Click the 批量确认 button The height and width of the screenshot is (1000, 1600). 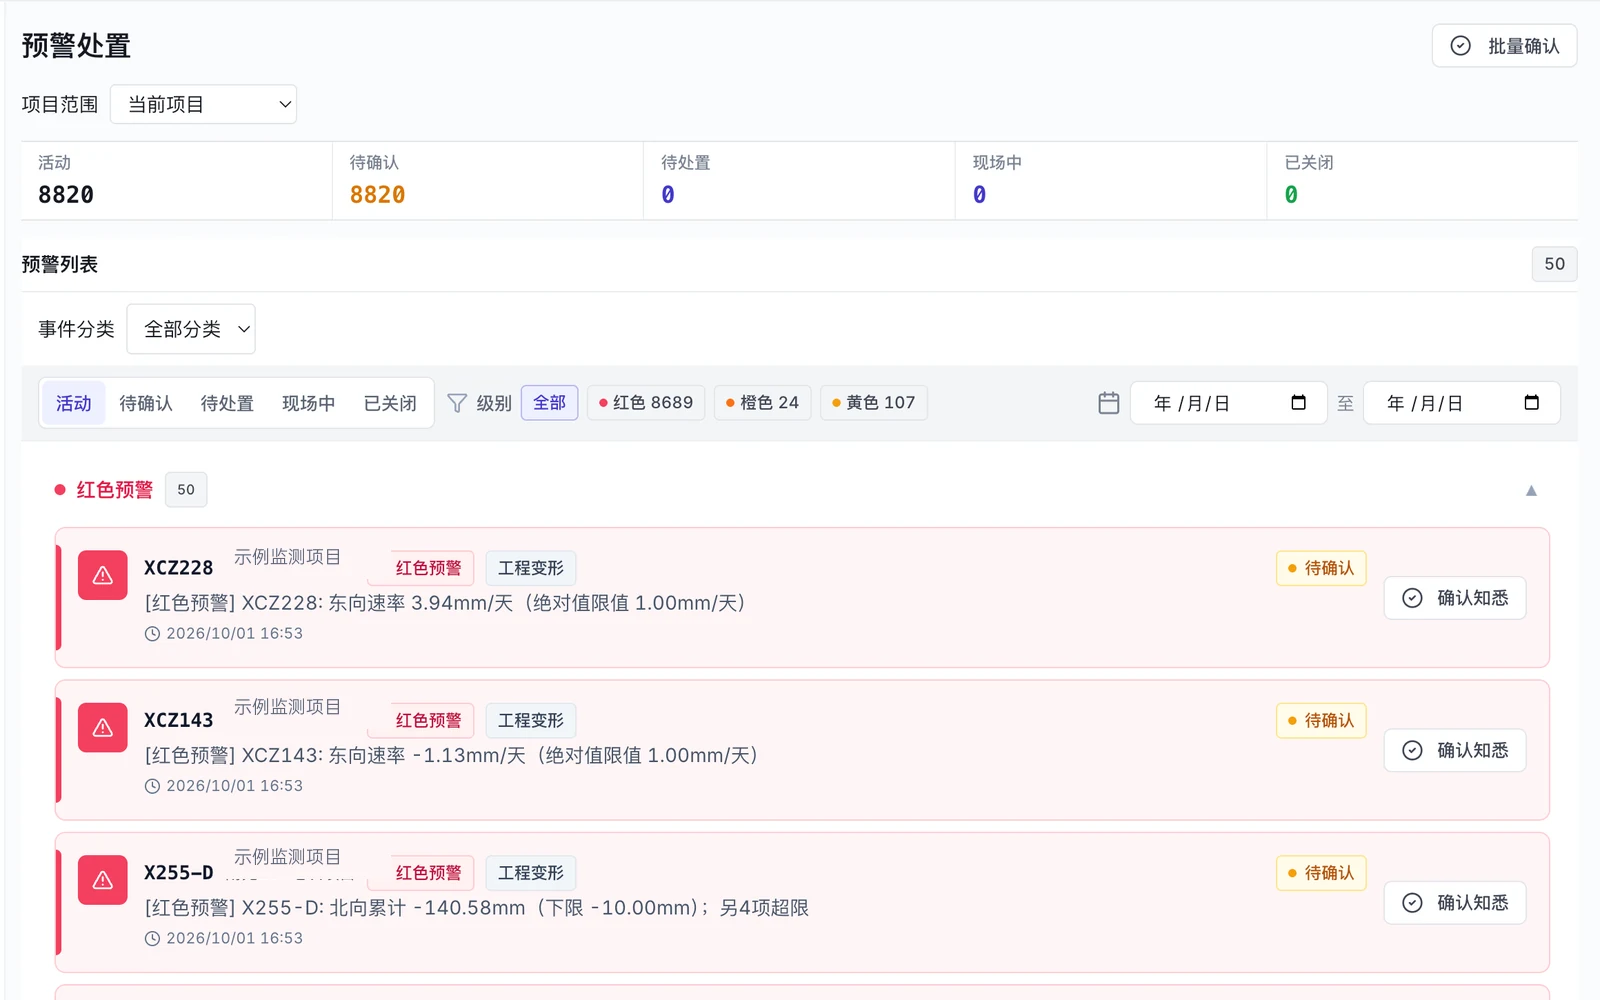coord(1504,46)
